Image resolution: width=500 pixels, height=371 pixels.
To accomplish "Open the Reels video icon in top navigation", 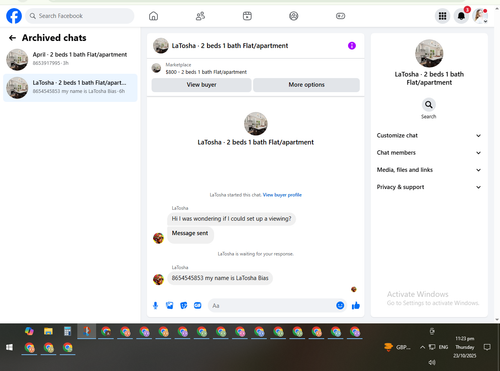I will (x=247, y=16).
